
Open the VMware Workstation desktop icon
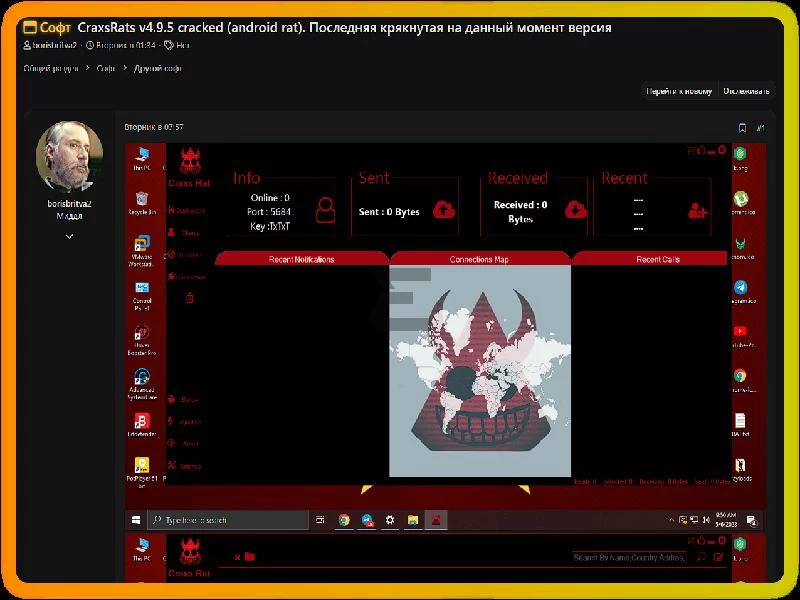[x=142, y=251]
